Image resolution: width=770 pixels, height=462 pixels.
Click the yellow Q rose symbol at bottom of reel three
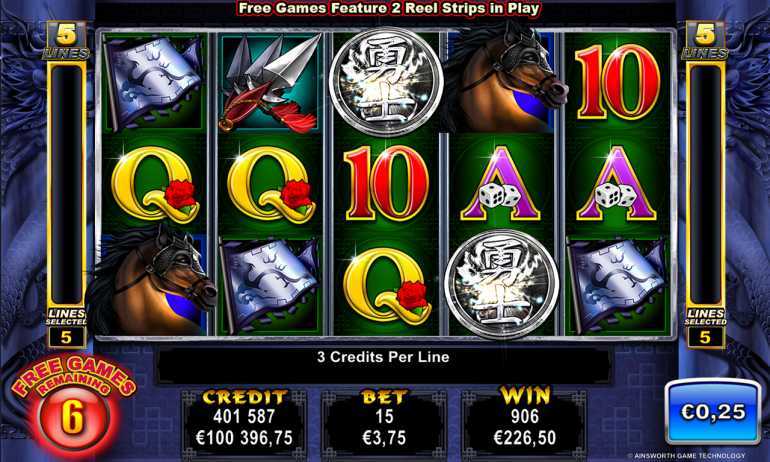[387, 286]
